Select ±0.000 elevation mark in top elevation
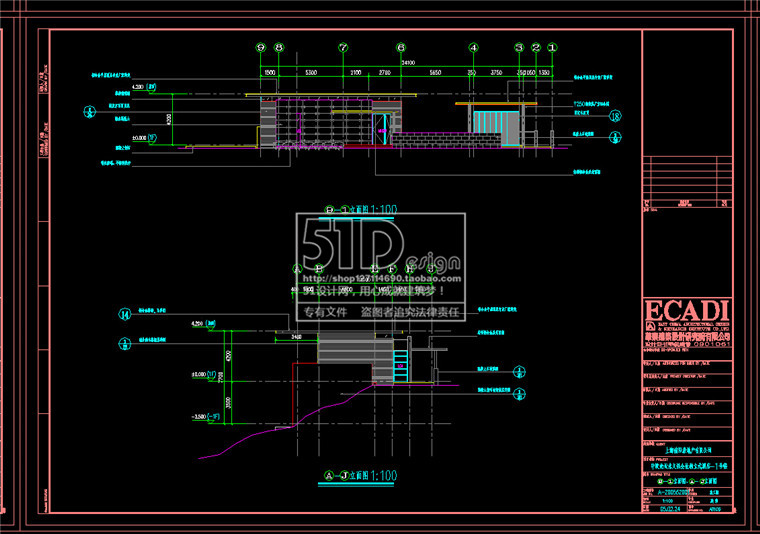760x534 pixels. 144,139
